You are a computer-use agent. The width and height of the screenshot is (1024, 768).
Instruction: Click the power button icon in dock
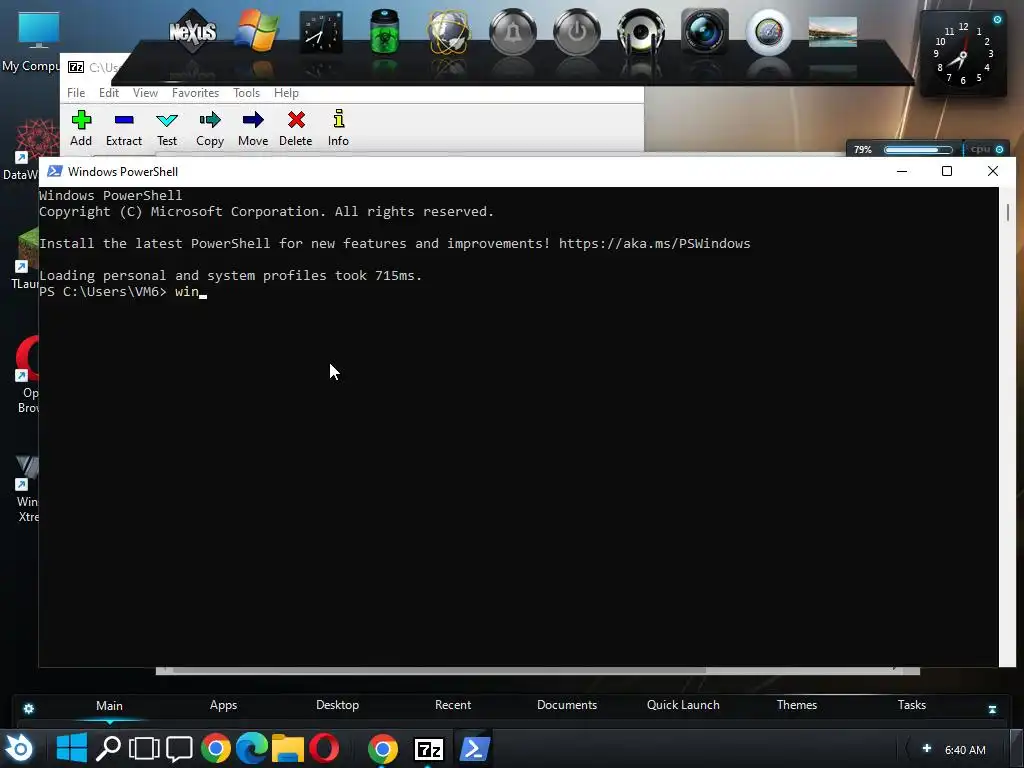click(577, 32)
